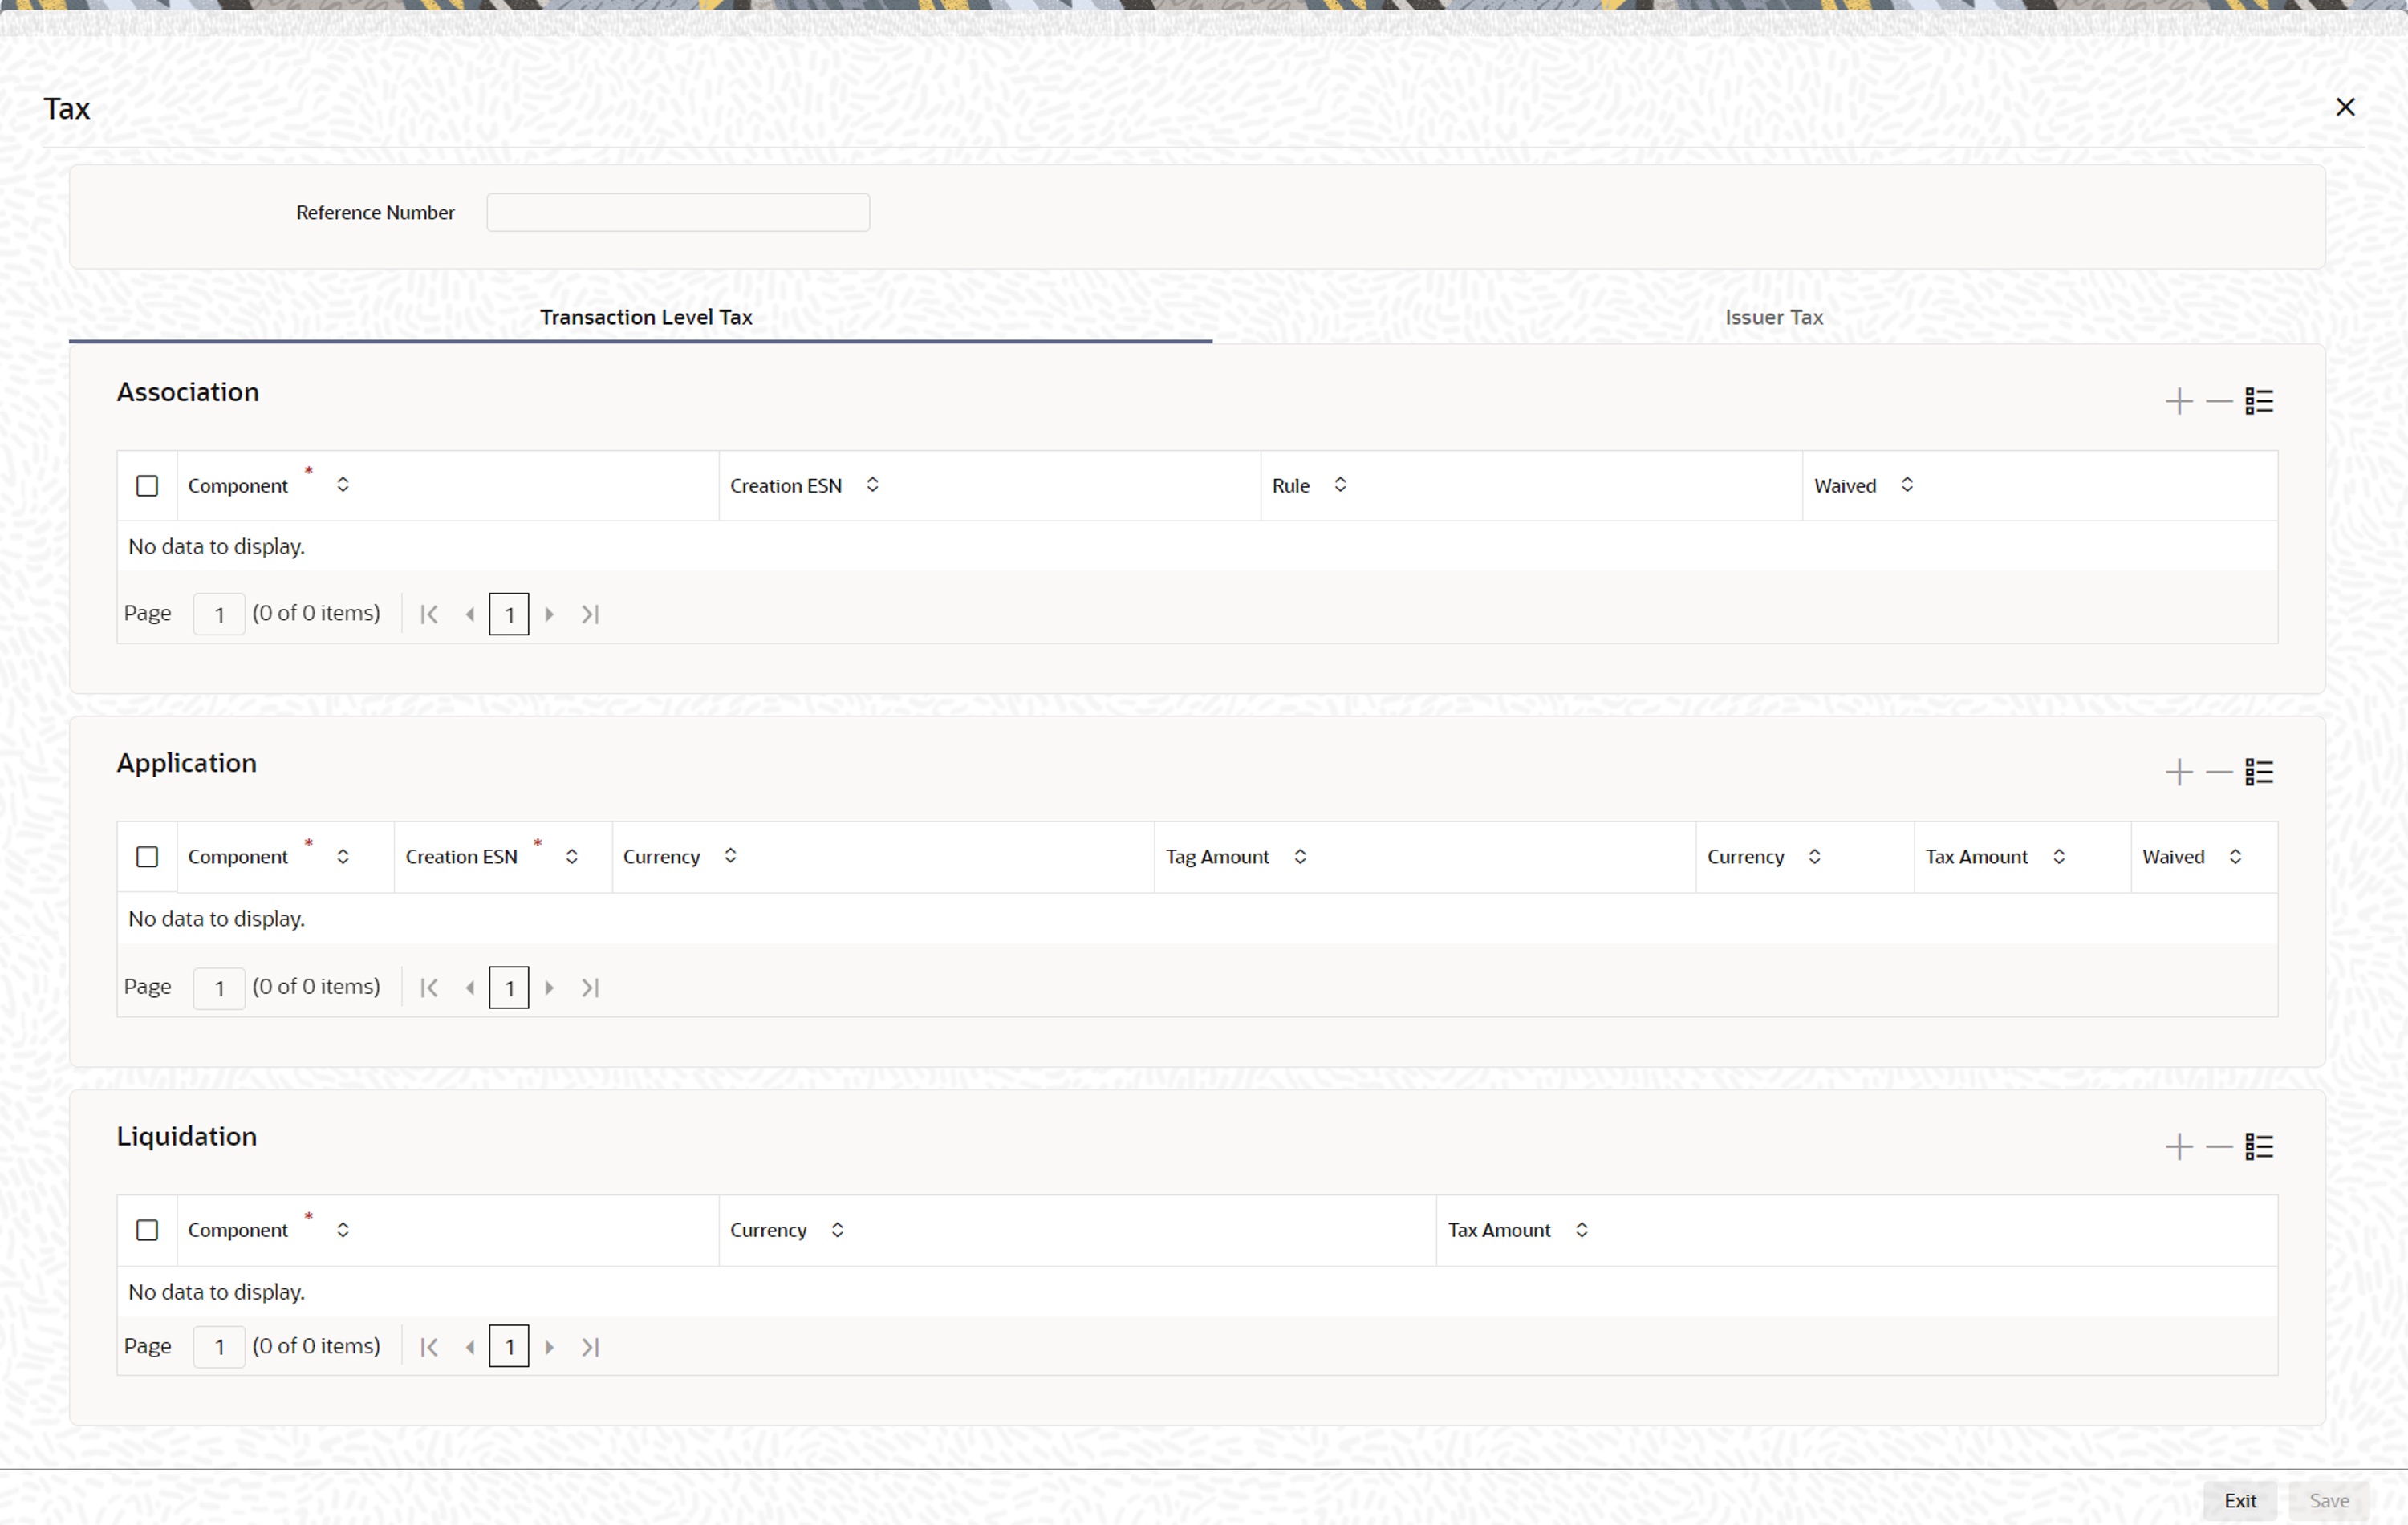Go to last page in Association pagination
The height and width of the screenshot is (1525, 2408).
click(x=590, y=614)
